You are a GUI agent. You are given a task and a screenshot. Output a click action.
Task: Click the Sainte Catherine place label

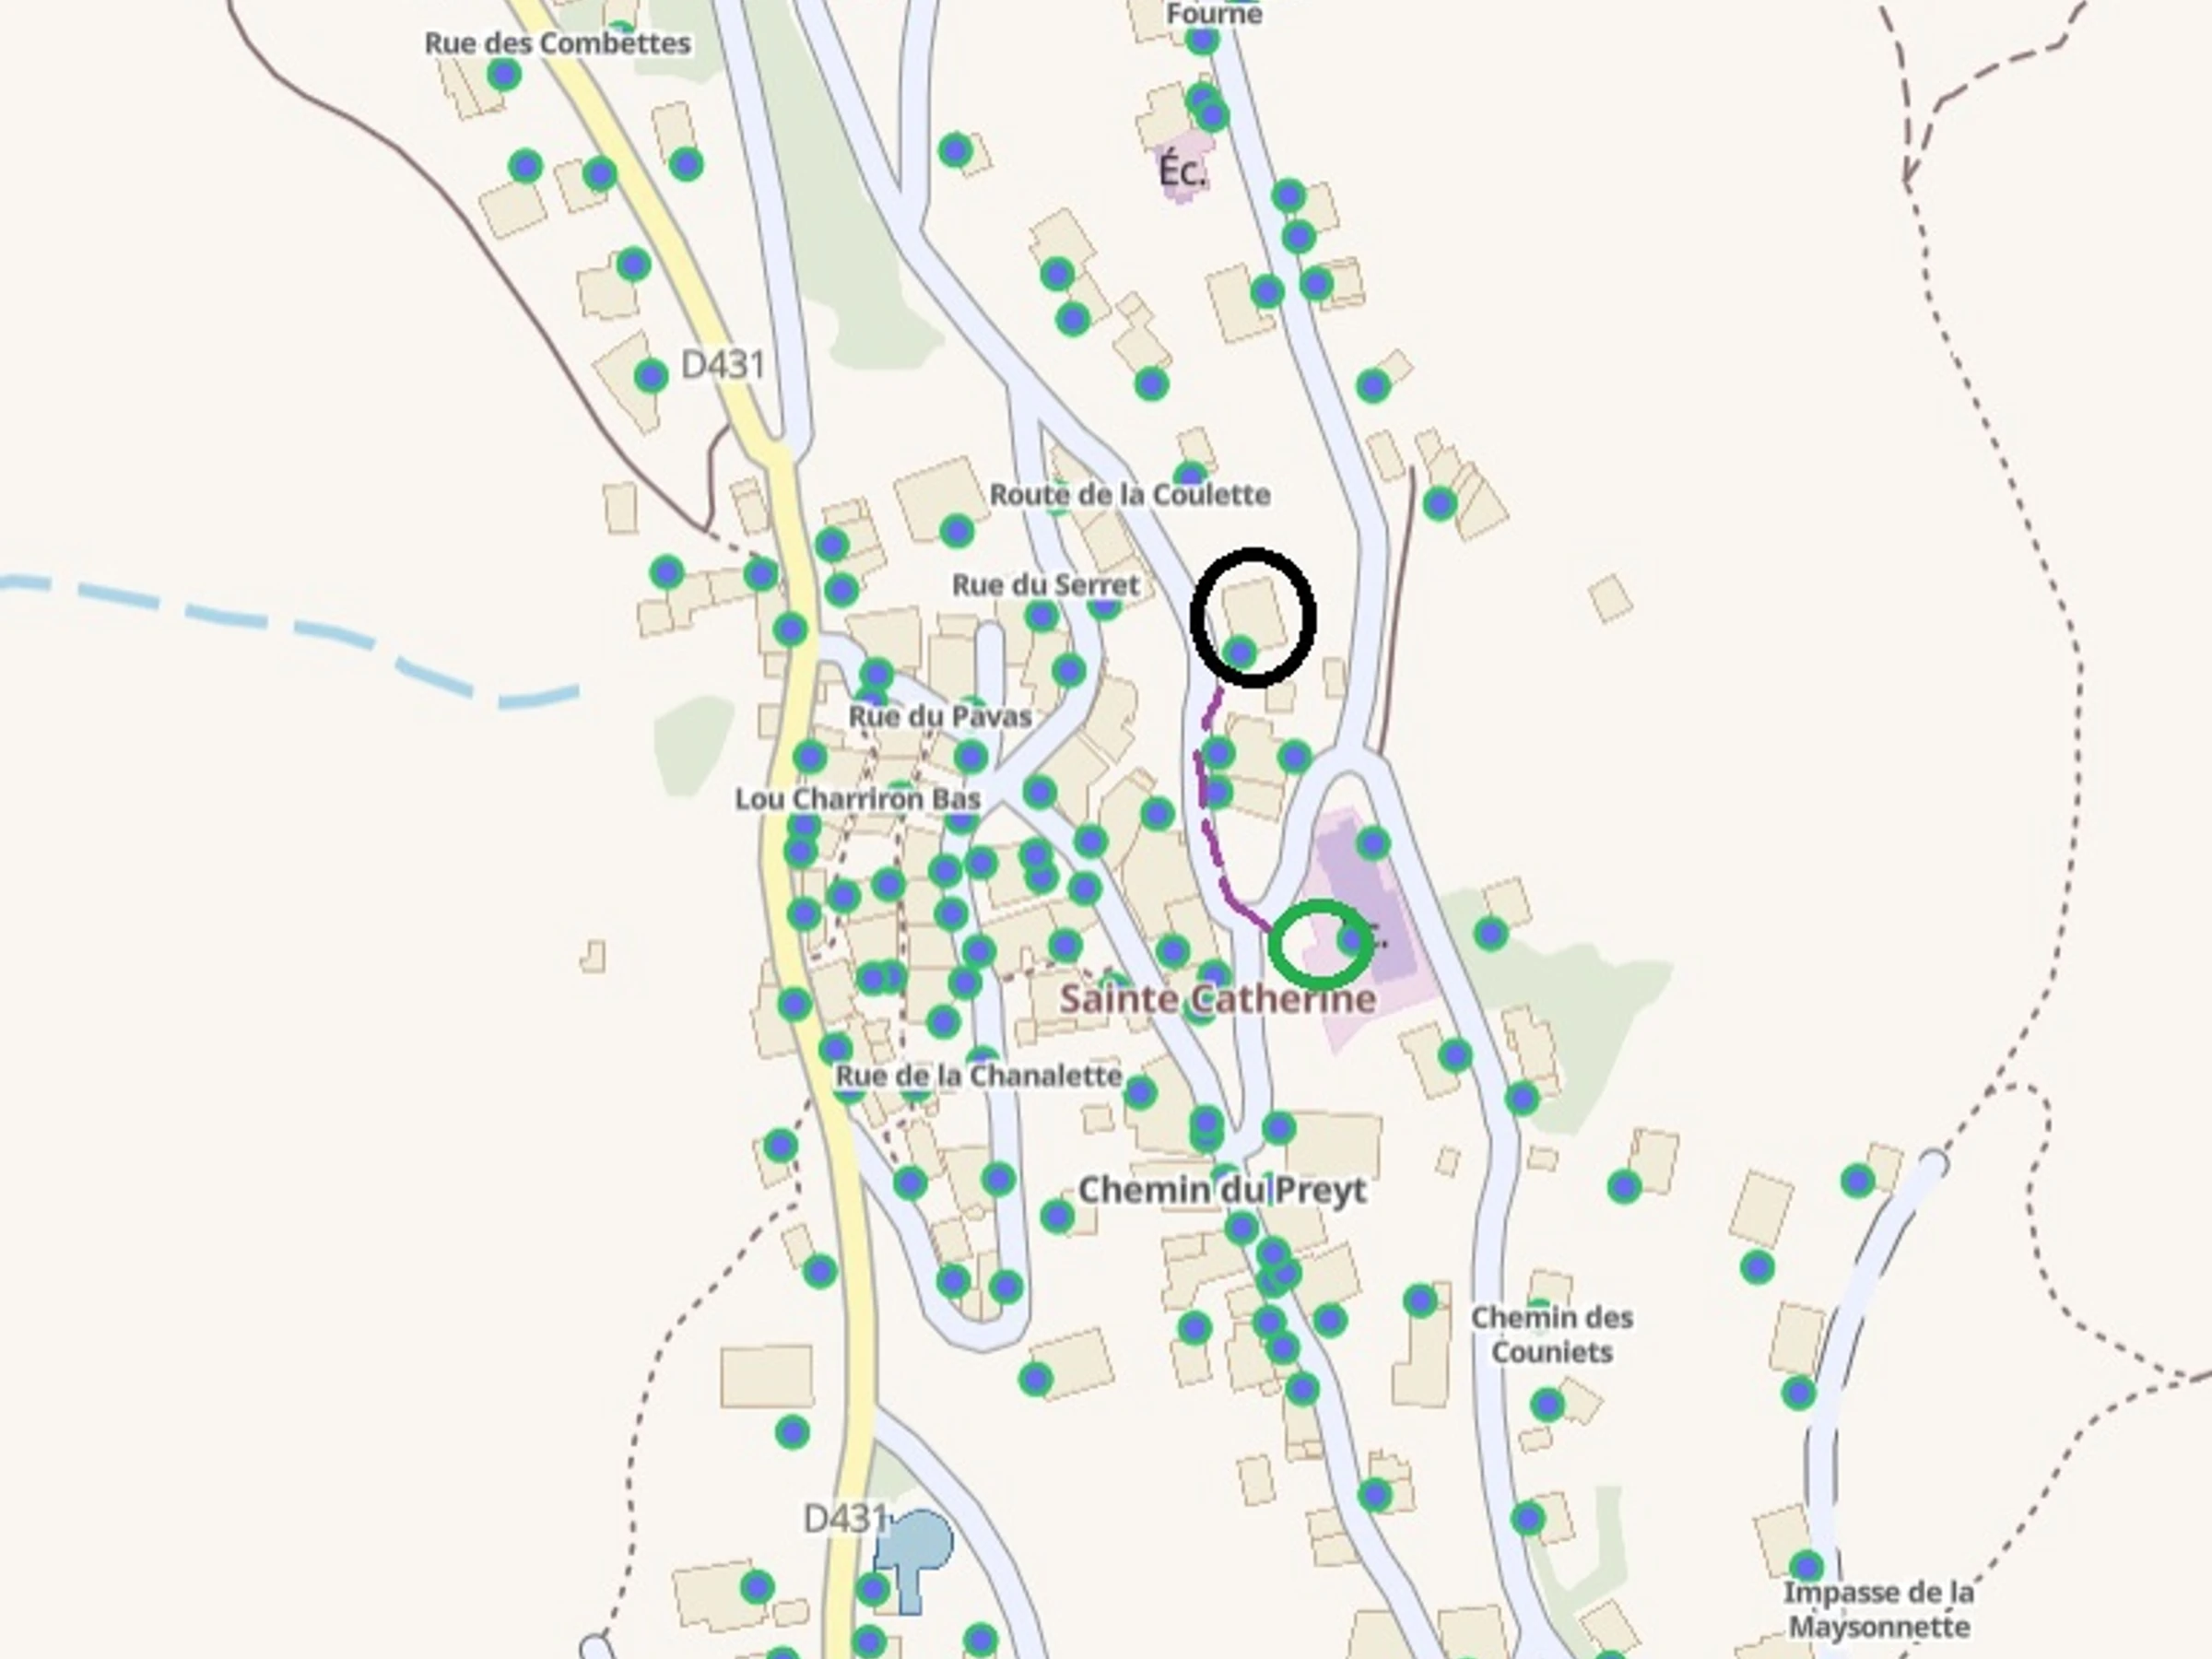(x=1217, y=998)
